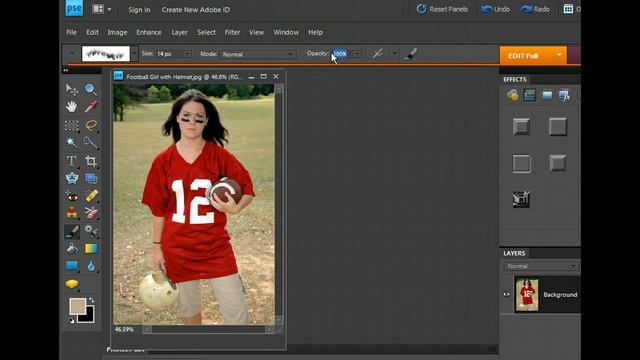This screenshot has width=640, height=360.
Task: Select the Sponge tool
Action: (71, 284)
